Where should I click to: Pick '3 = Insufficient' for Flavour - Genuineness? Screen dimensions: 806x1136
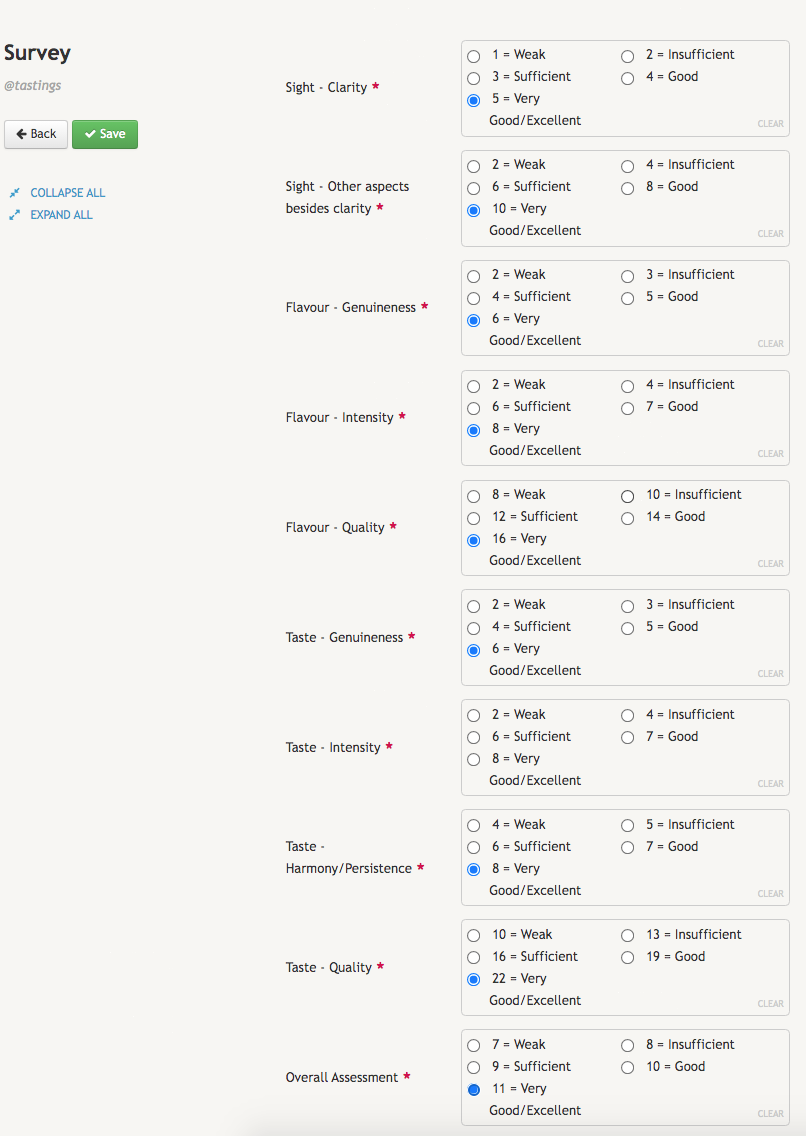click(628, 275)
